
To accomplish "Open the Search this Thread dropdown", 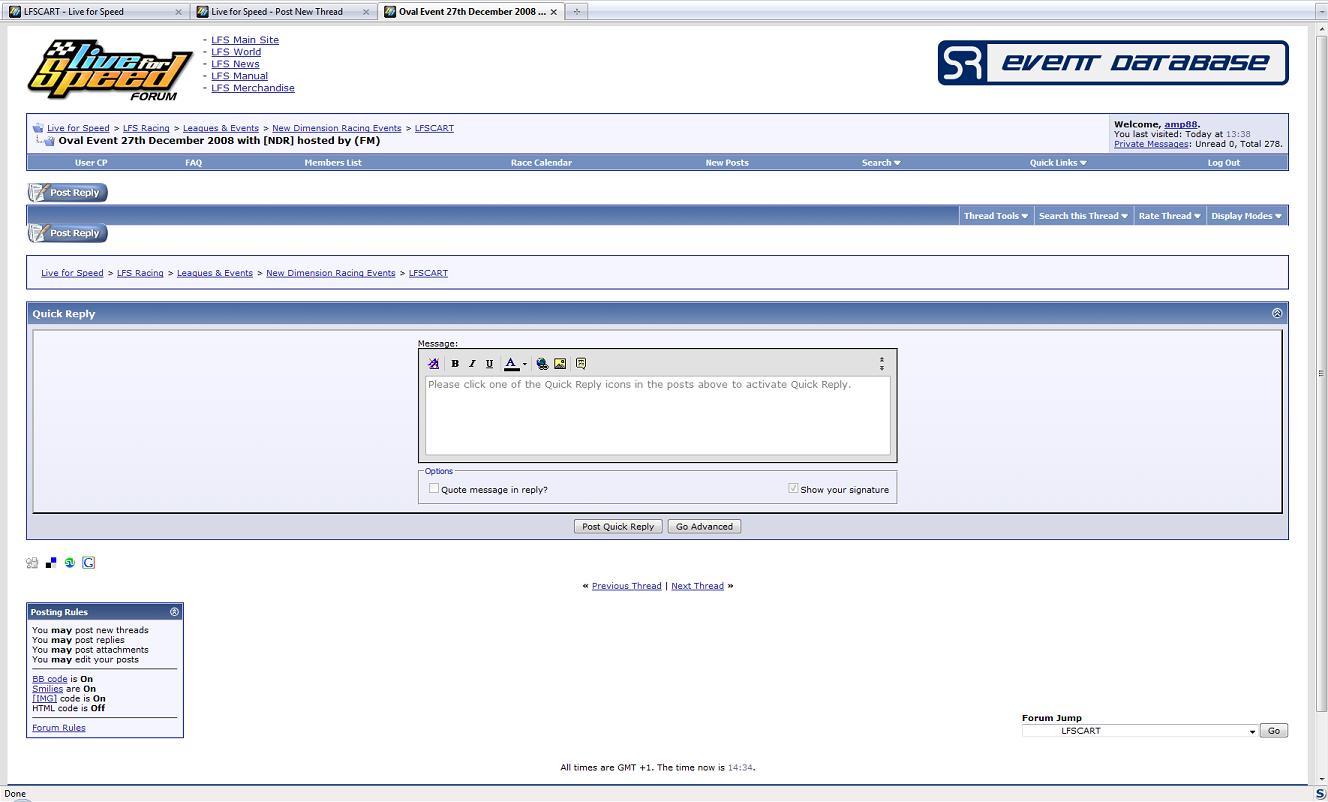I will (1083, 216).
